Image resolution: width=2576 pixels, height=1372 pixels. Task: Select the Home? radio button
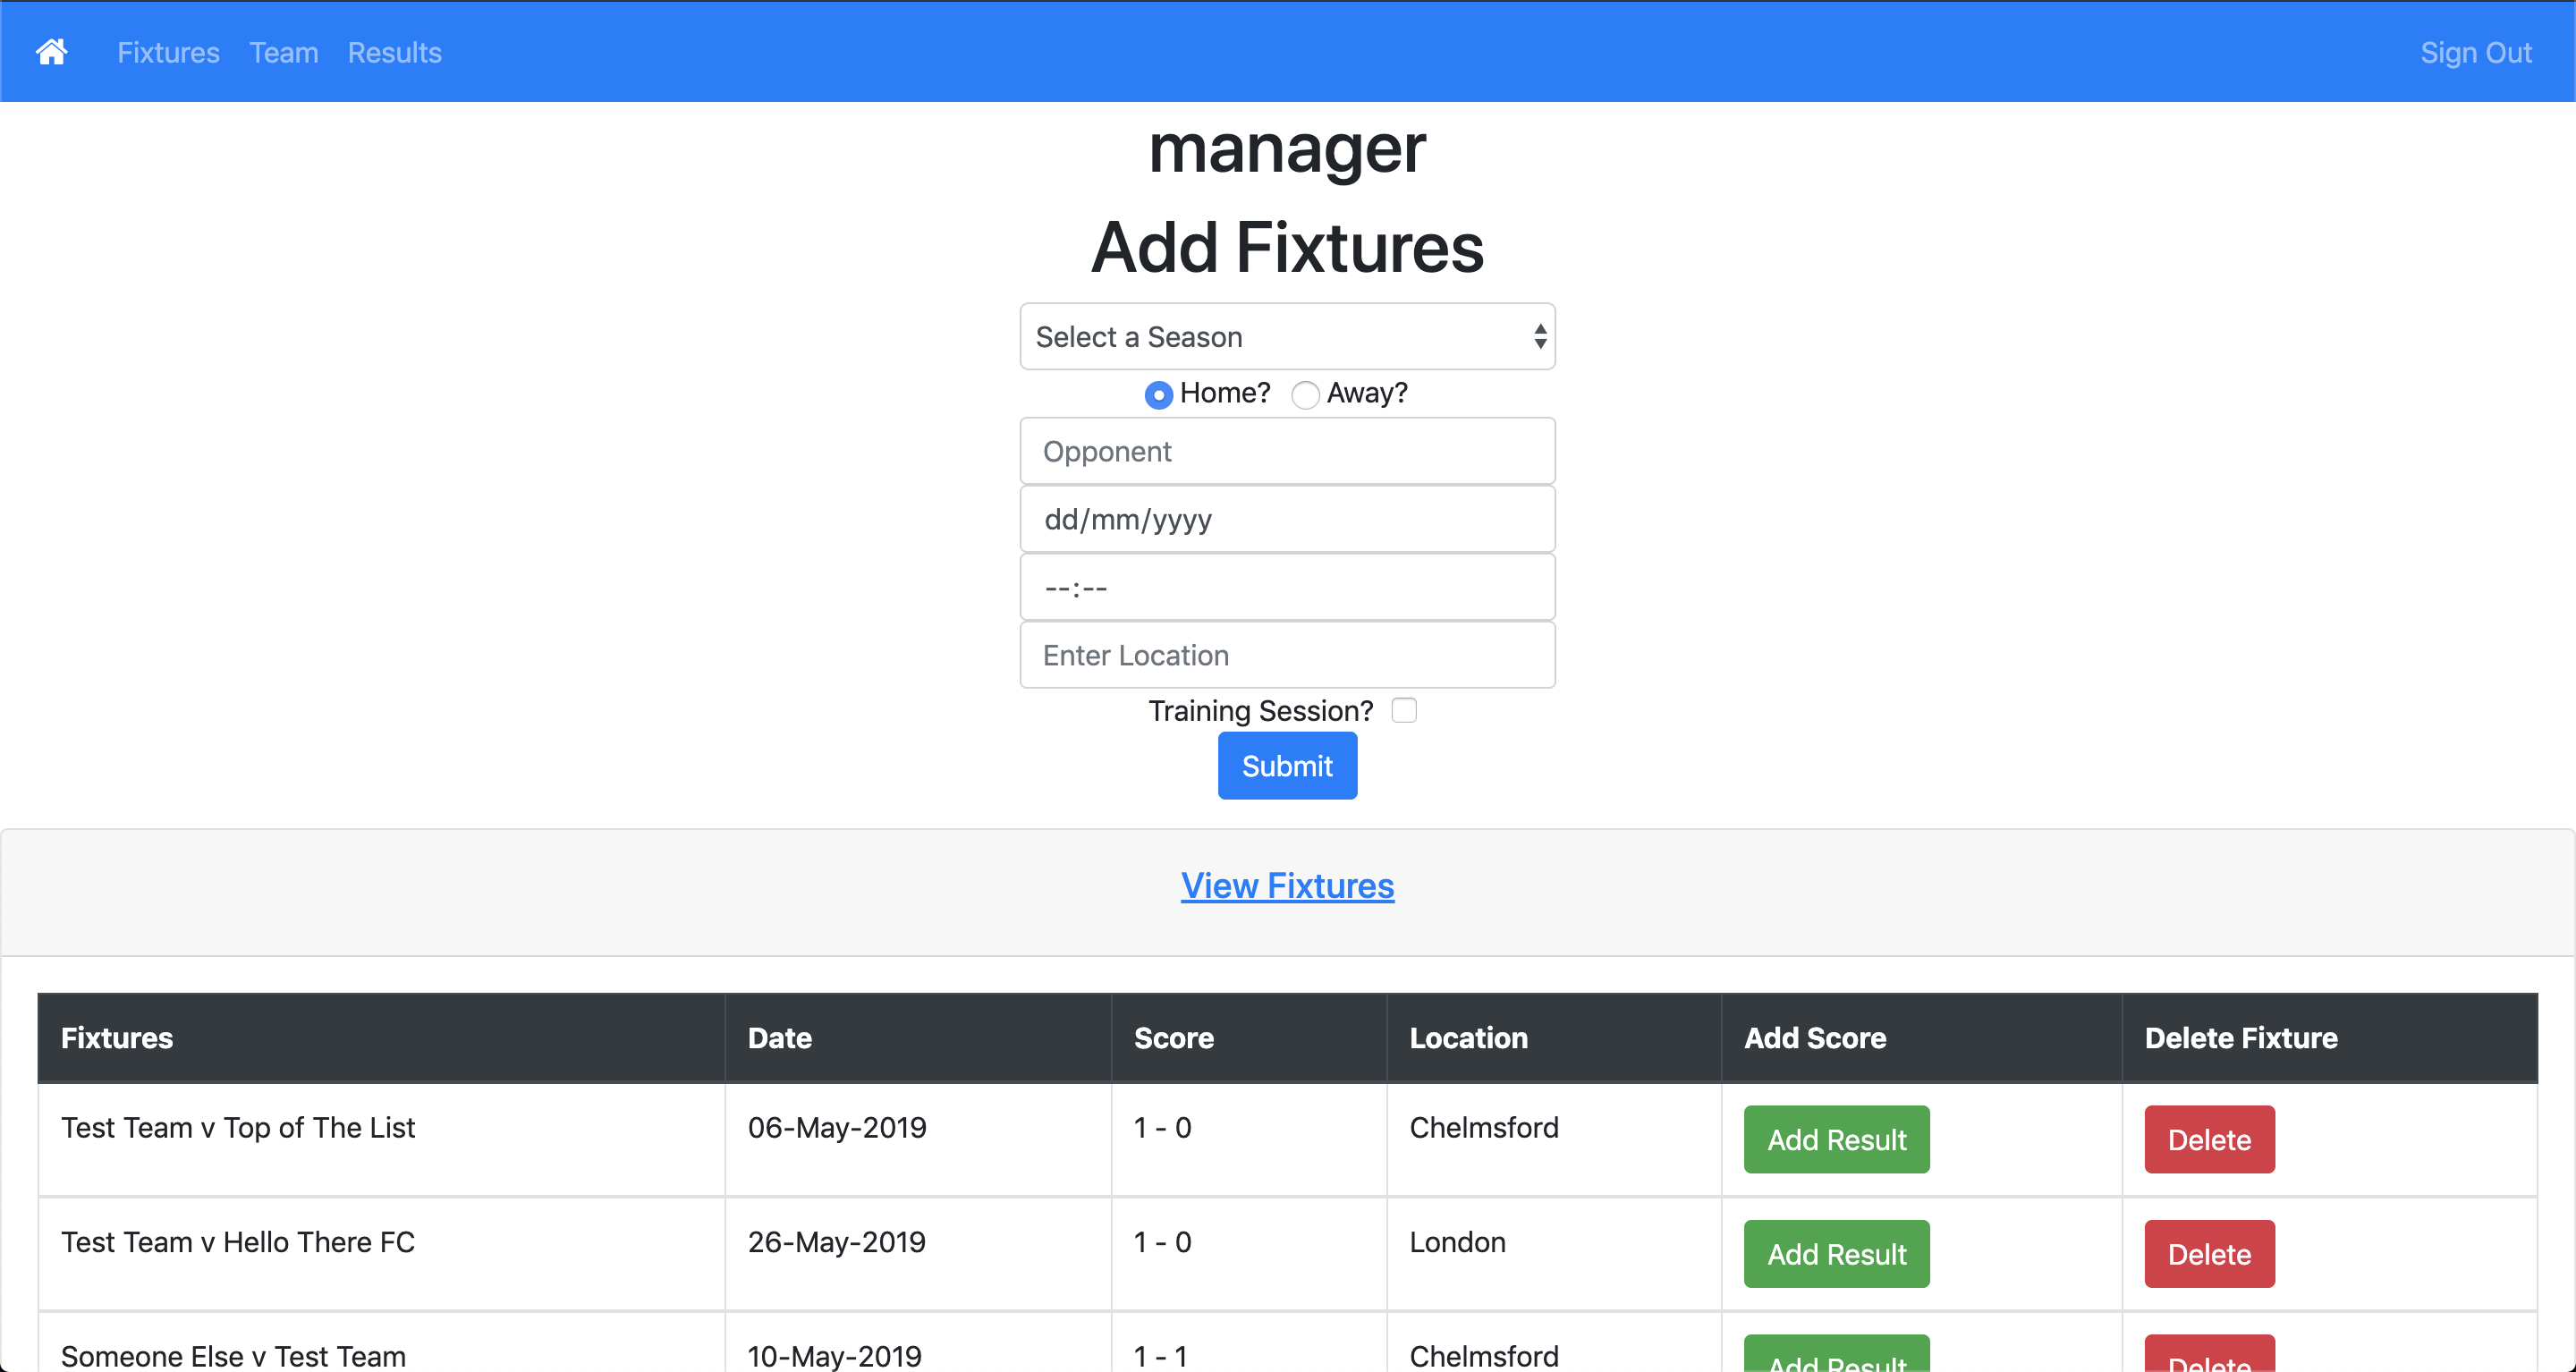1158,395
